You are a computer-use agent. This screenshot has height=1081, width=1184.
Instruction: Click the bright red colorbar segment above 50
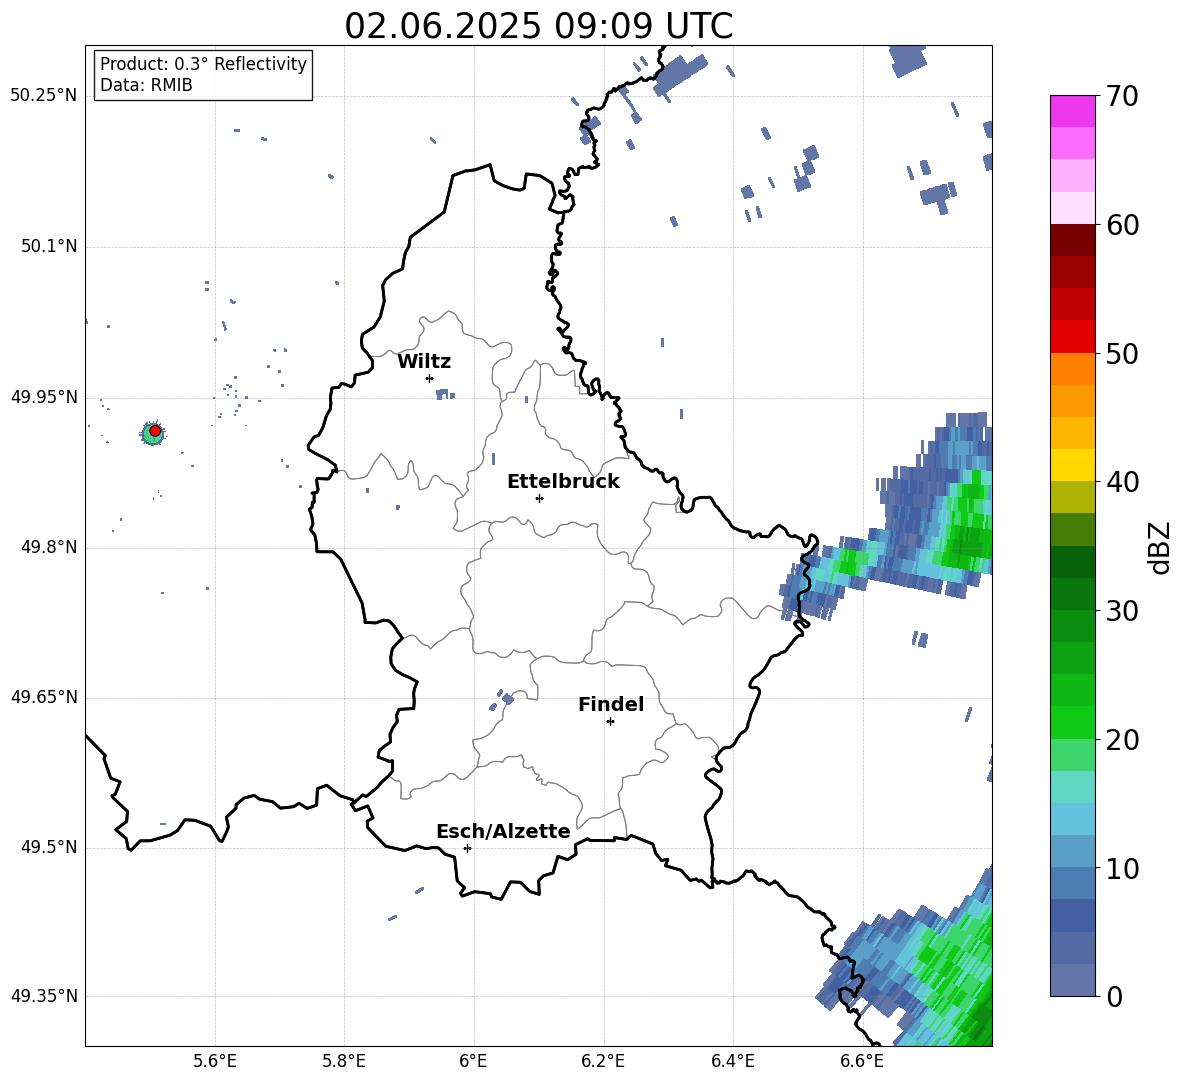[x=1072, y=337]
